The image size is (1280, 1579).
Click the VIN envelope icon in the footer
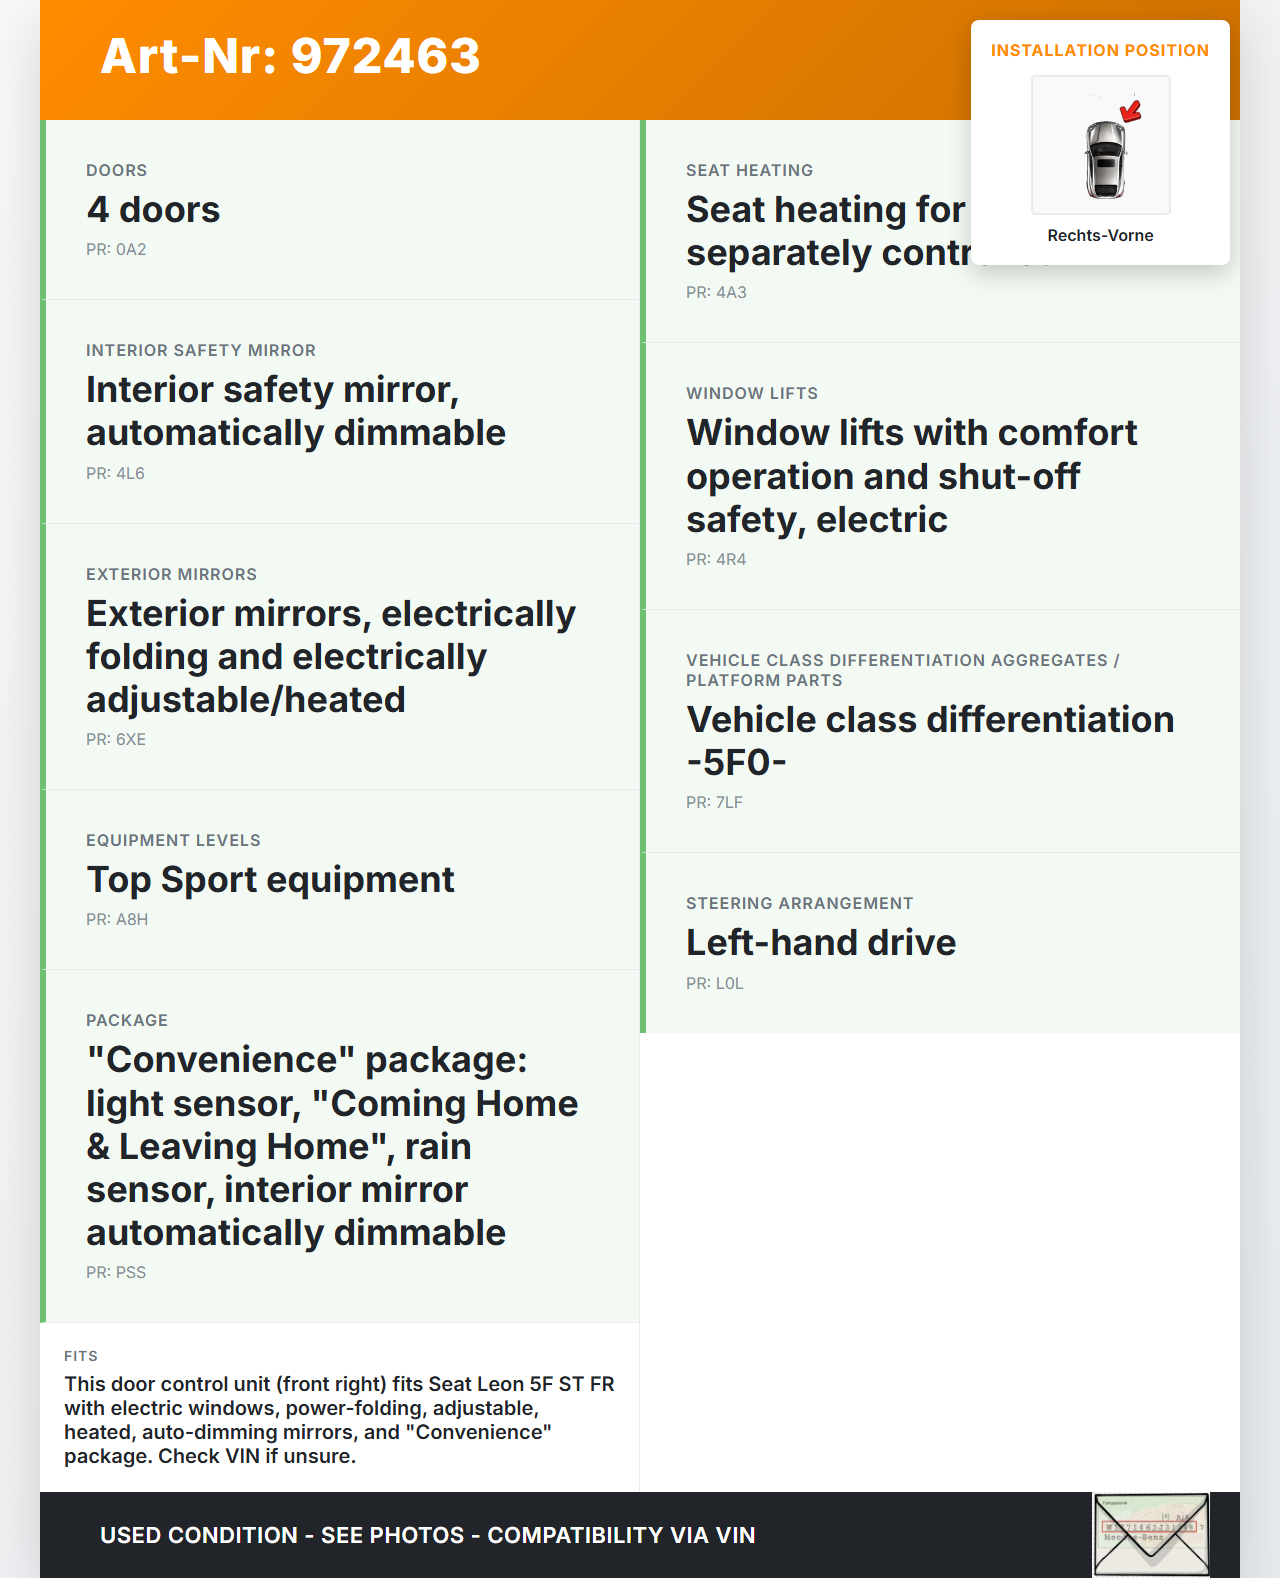pyautogui.click(x=1151, y=1535)
